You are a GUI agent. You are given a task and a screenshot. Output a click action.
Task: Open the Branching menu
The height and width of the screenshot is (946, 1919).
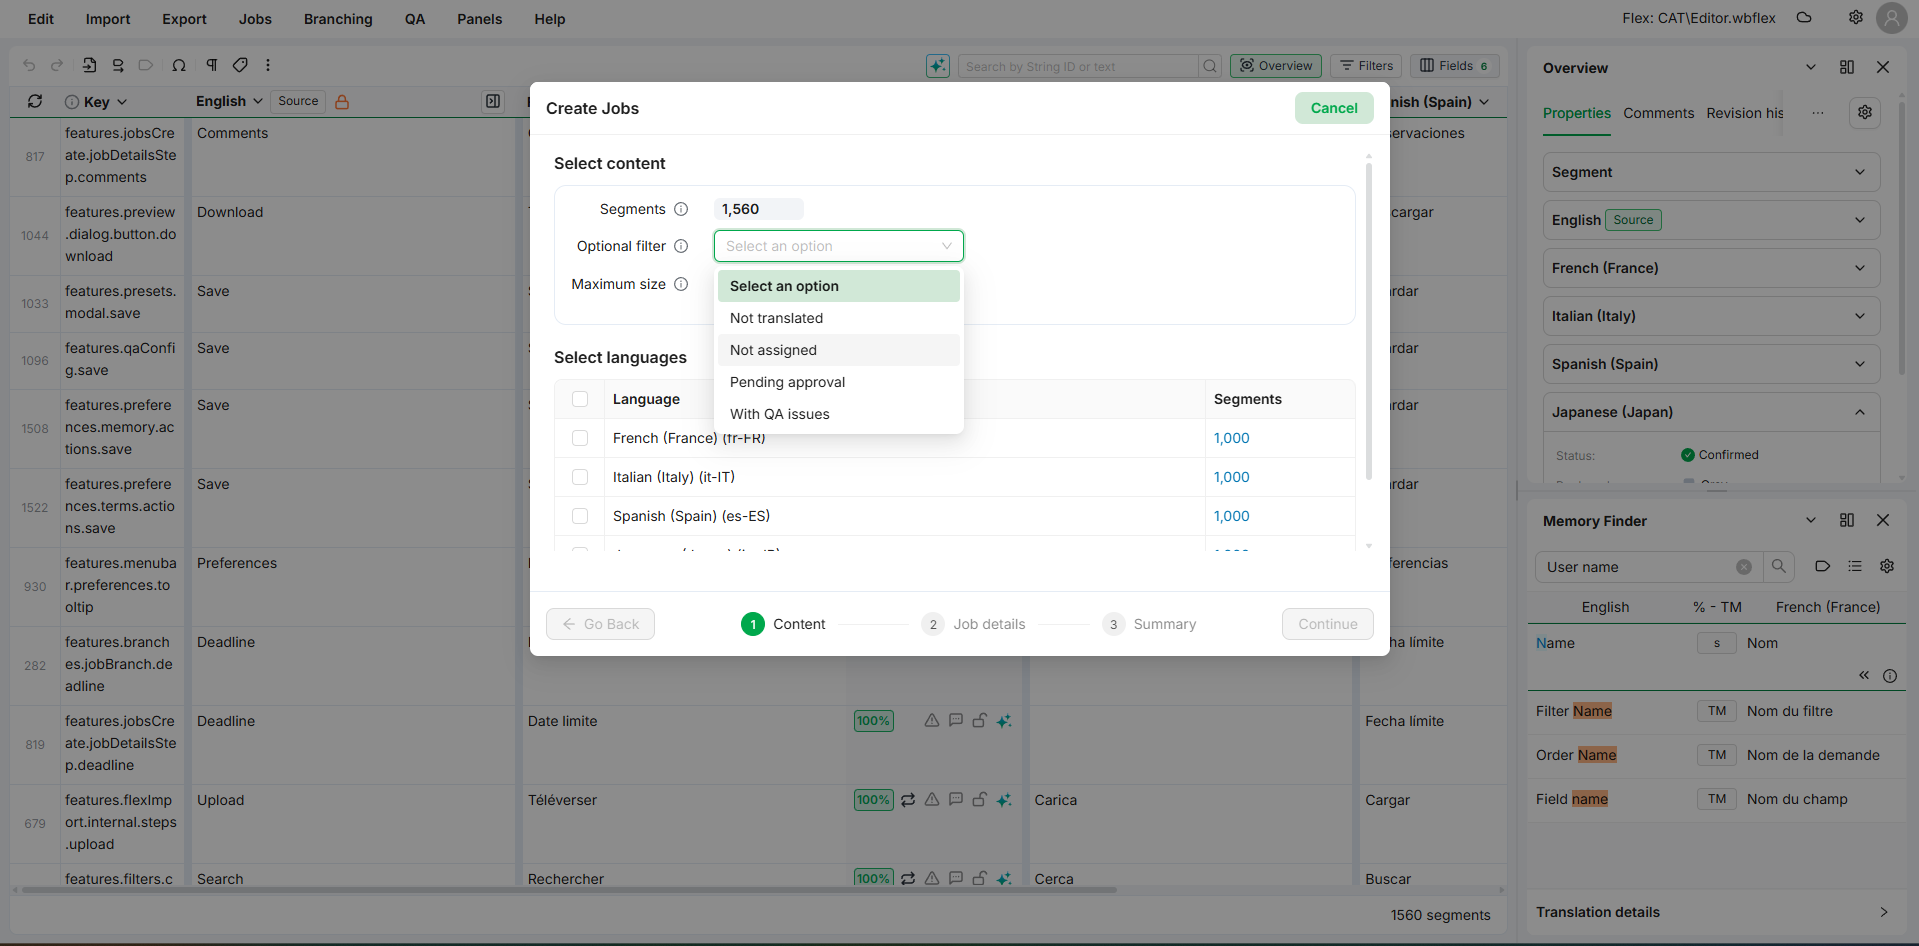click(x=338, y=19)
